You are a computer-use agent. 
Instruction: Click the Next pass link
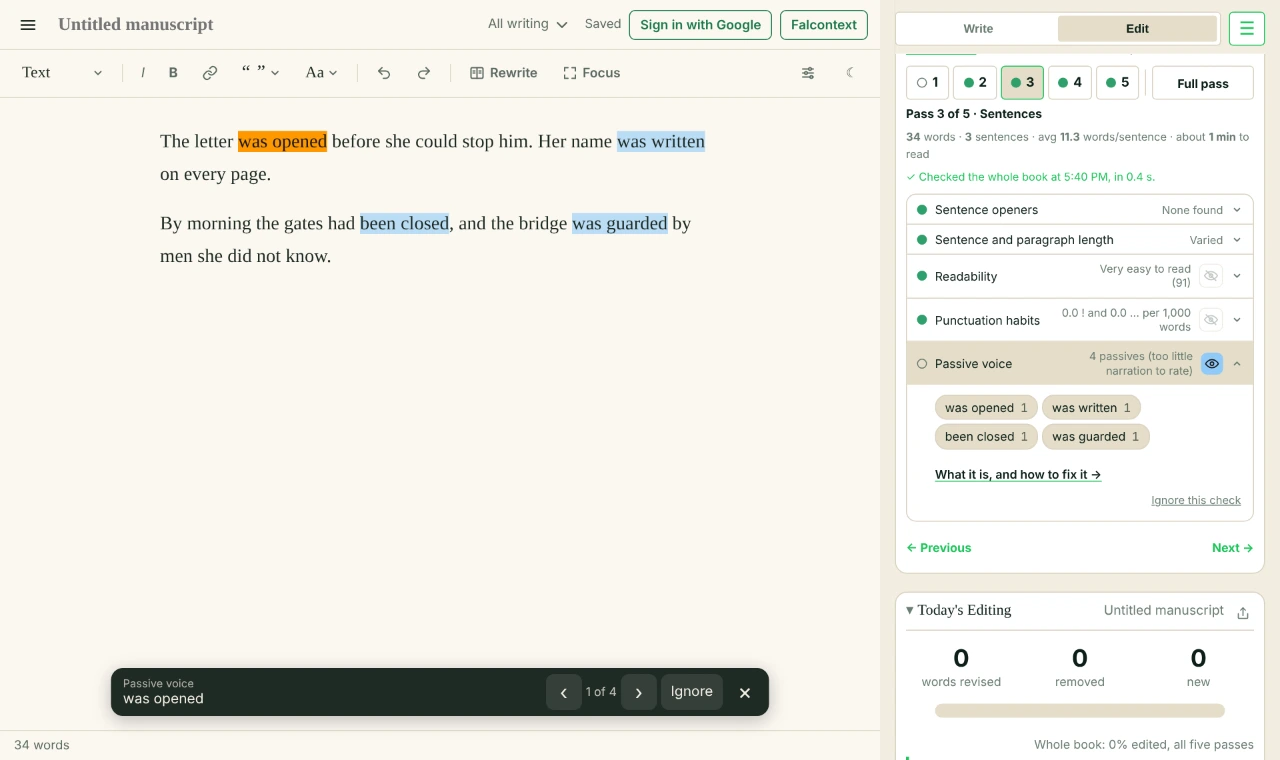(1232, 548)
